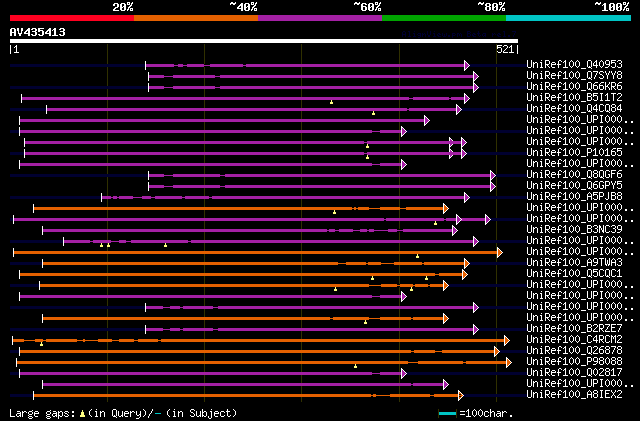Click yellow gap marker under P98088 alignment
This screenshot has width=640, height=421.
point(356,366)
